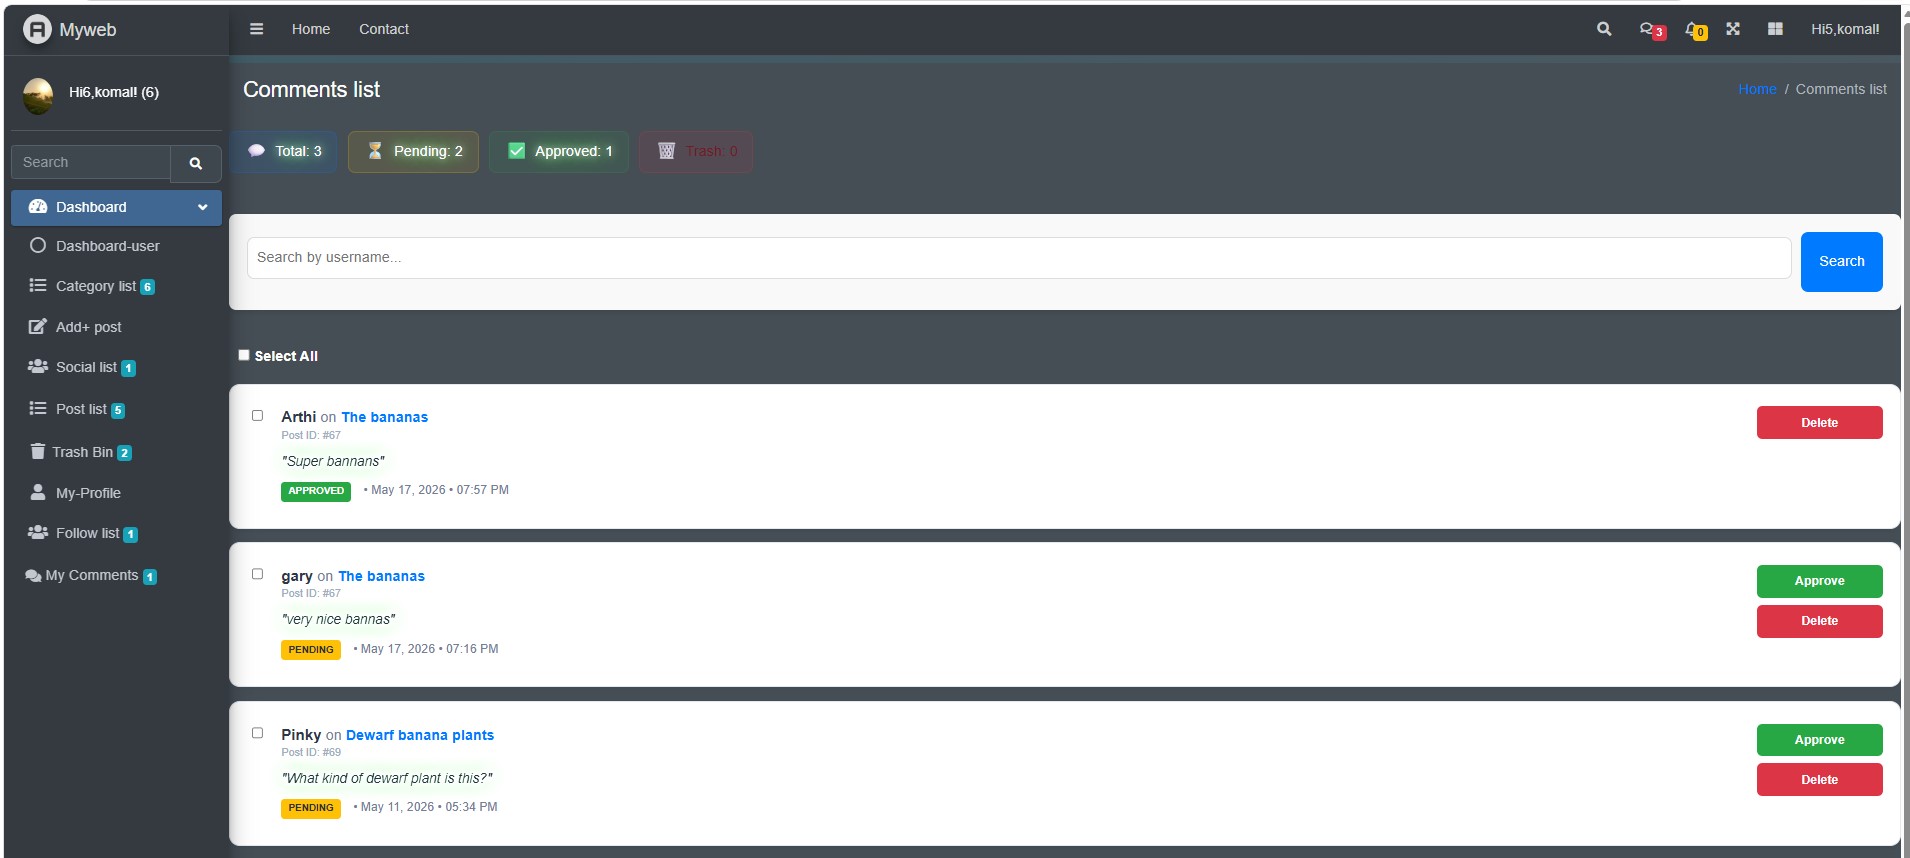Open Hi5,komal! user menu
This screenshot has height=858, width=1910.
click(1845, 29)
